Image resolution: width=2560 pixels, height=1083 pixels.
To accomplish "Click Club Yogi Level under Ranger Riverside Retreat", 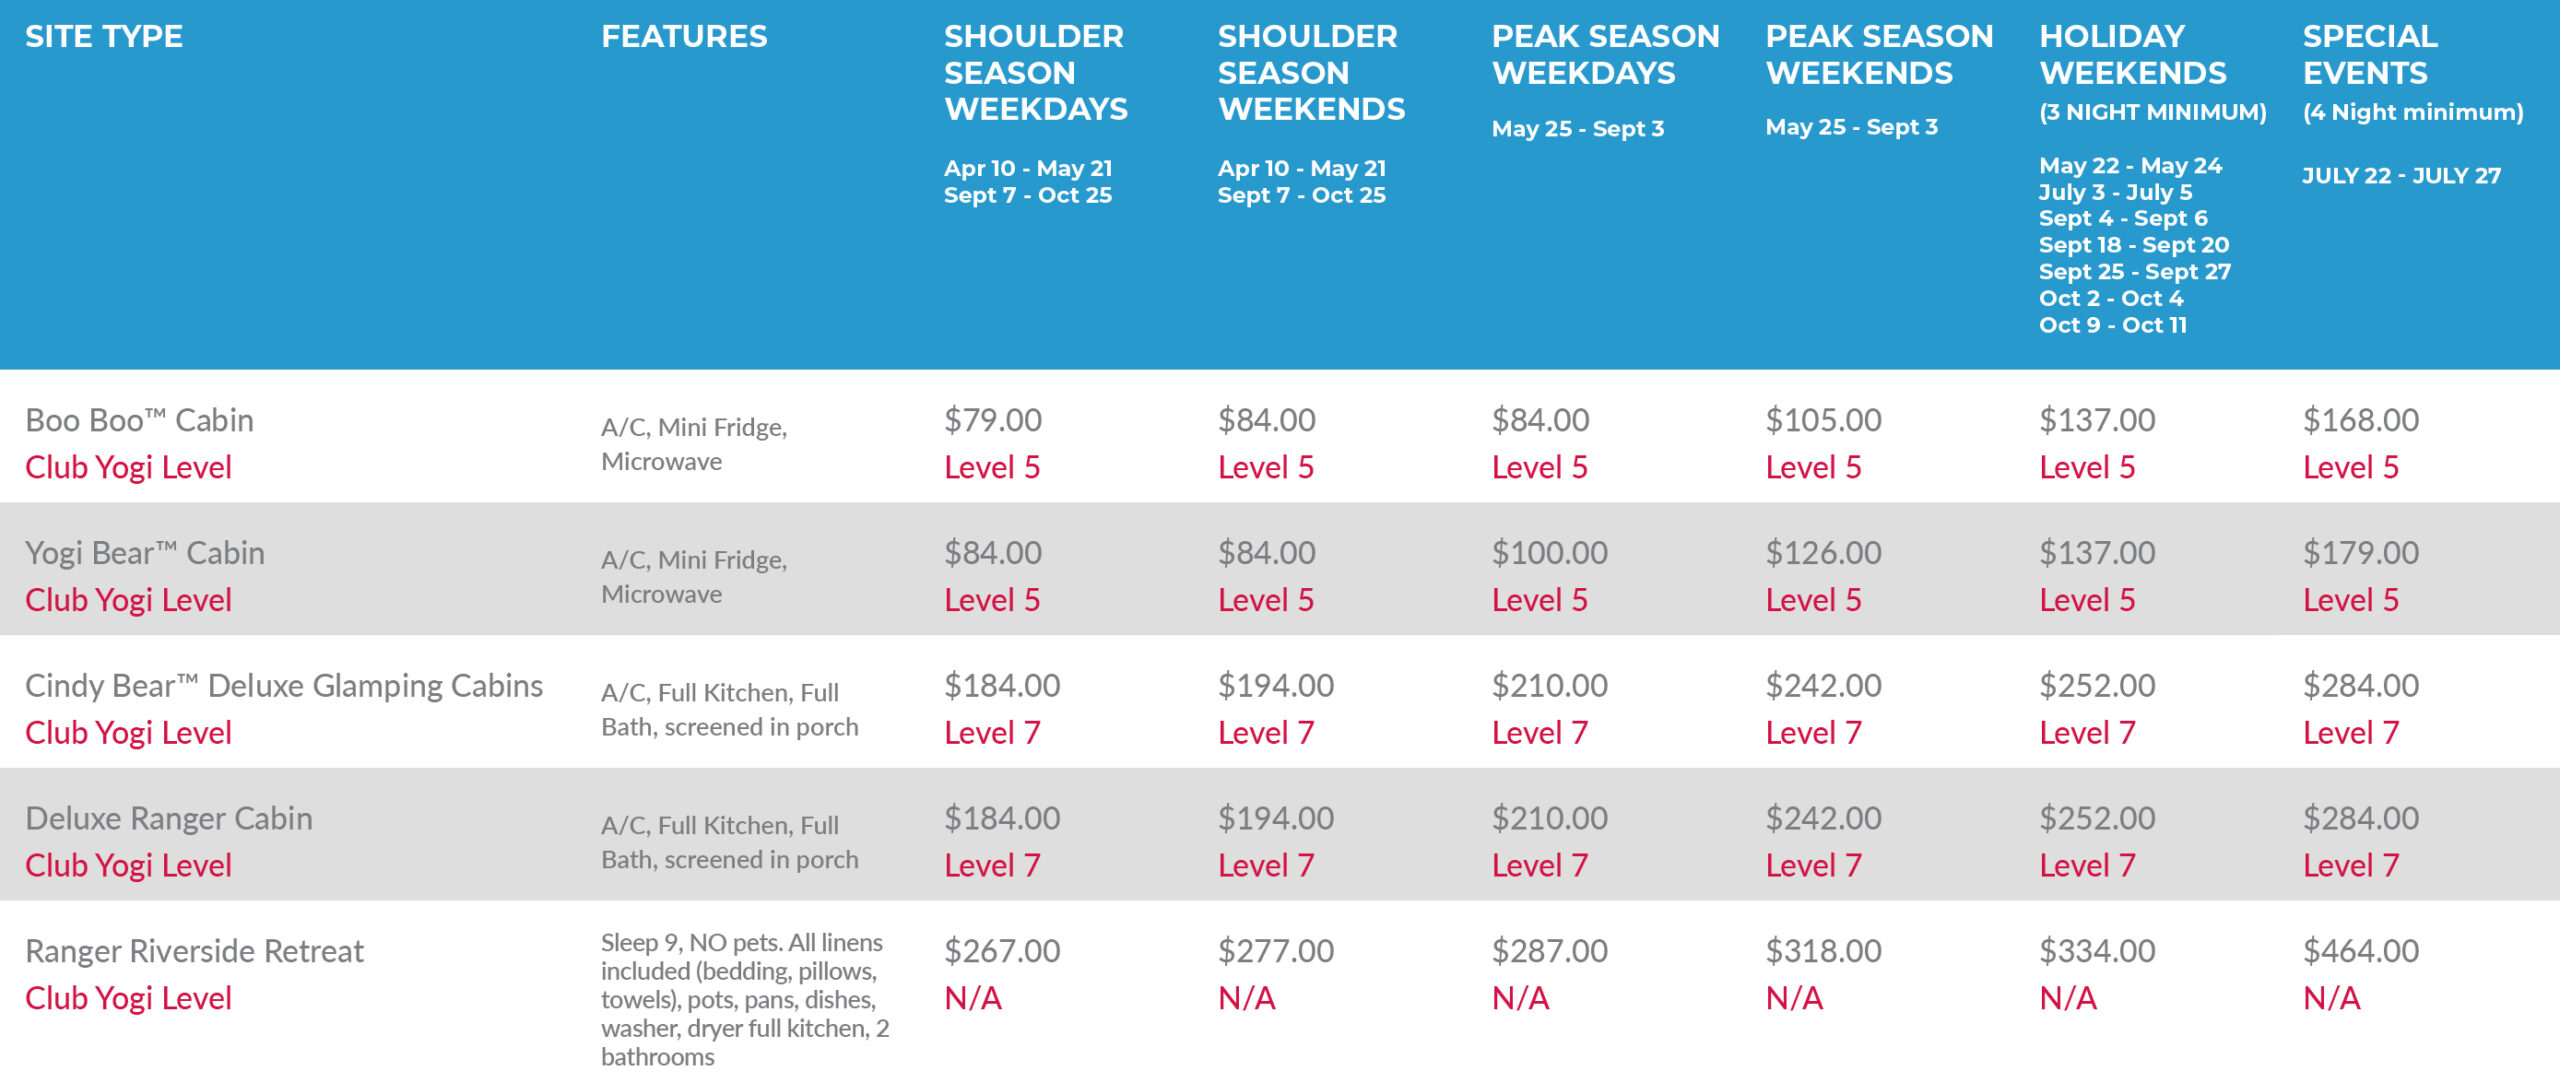I will (x=128, y=998).
